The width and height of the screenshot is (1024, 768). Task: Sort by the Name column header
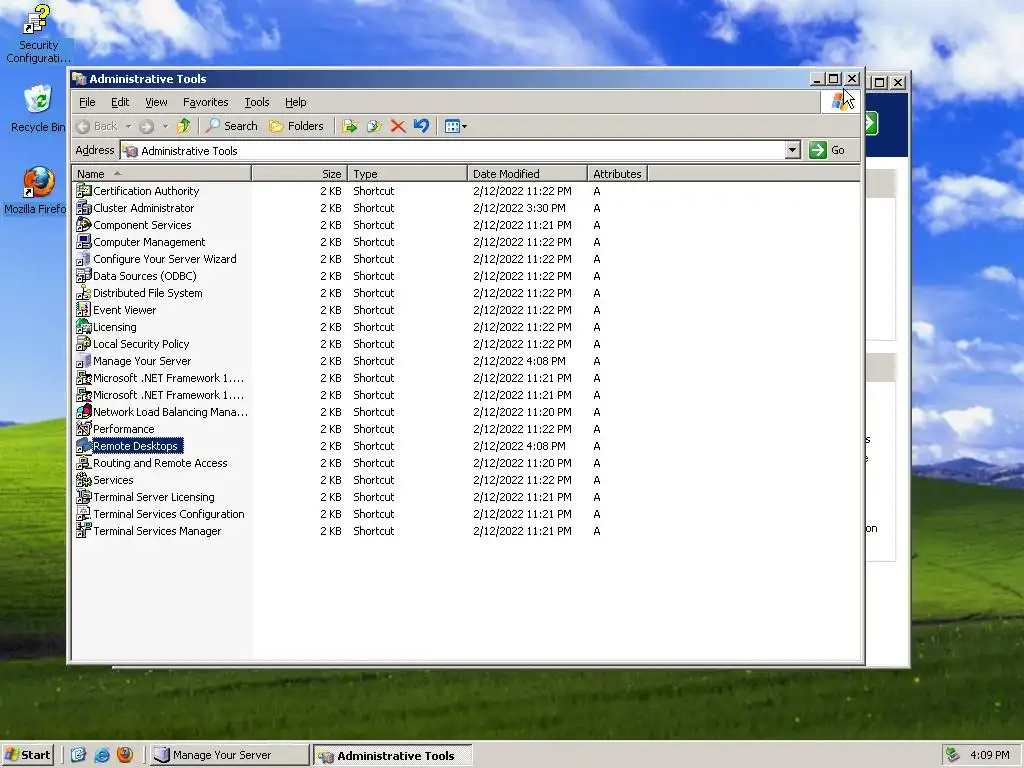pos(161,174)
